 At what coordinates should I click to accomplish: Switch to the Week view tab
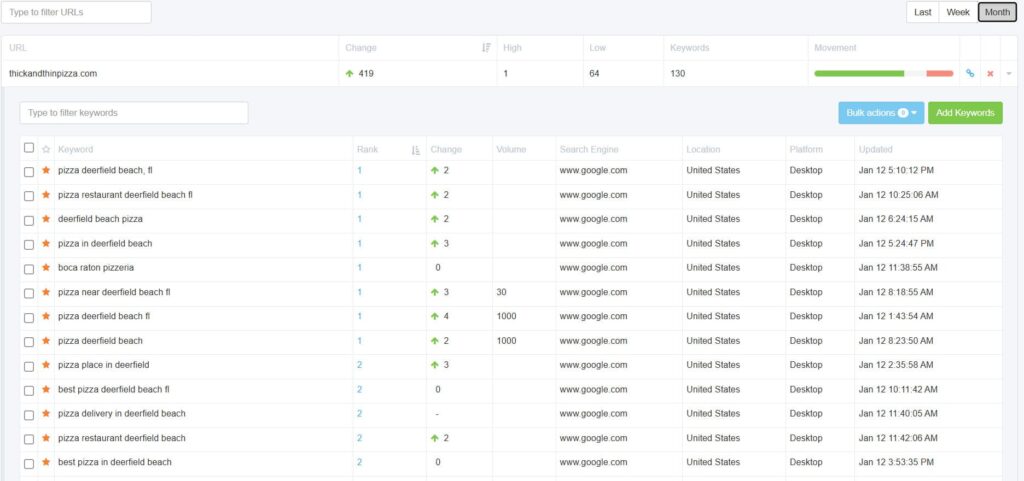[958, 12]
